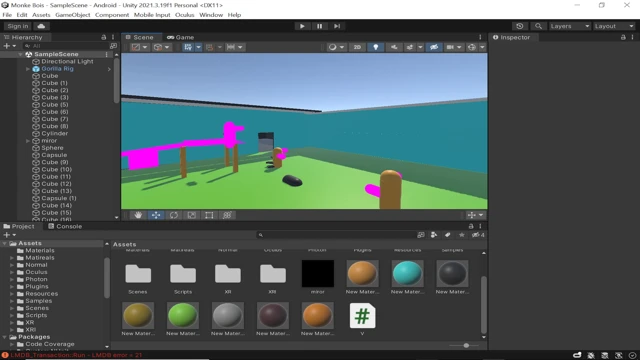Viewport: 640px width, 360px height.
Task: Select the Hand tool in scene toolbar
Action: [x=138, y=215]
